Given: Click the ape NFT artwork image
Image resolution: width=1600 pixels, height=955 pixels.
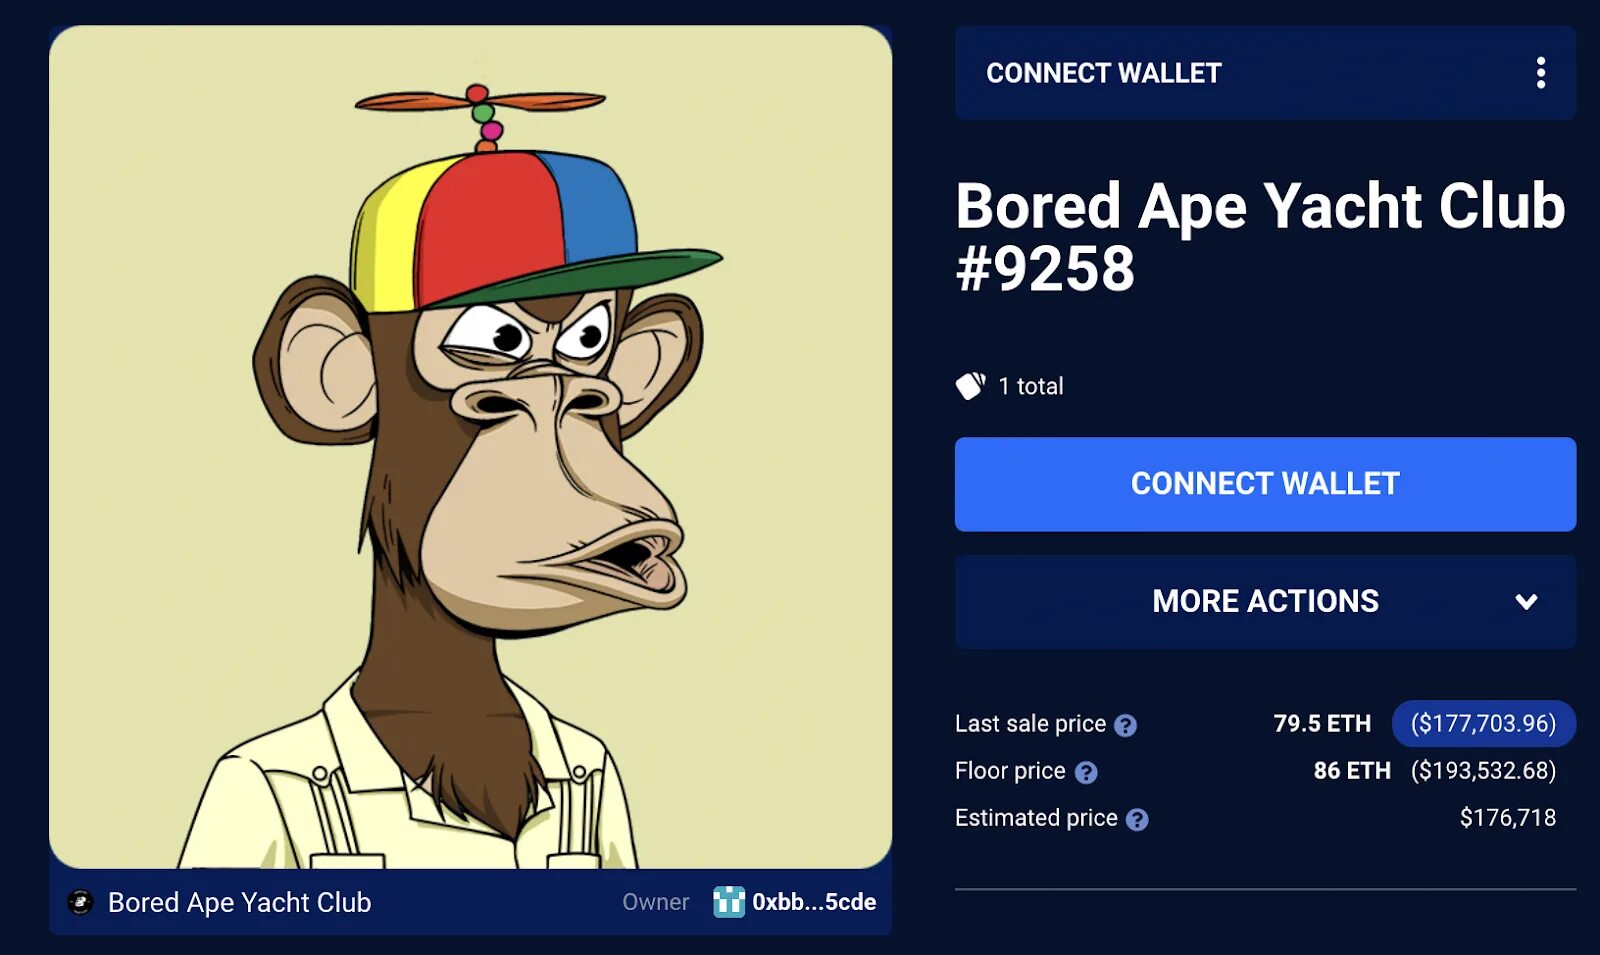Looking at the screenshot, I should [x=470, y=447].
